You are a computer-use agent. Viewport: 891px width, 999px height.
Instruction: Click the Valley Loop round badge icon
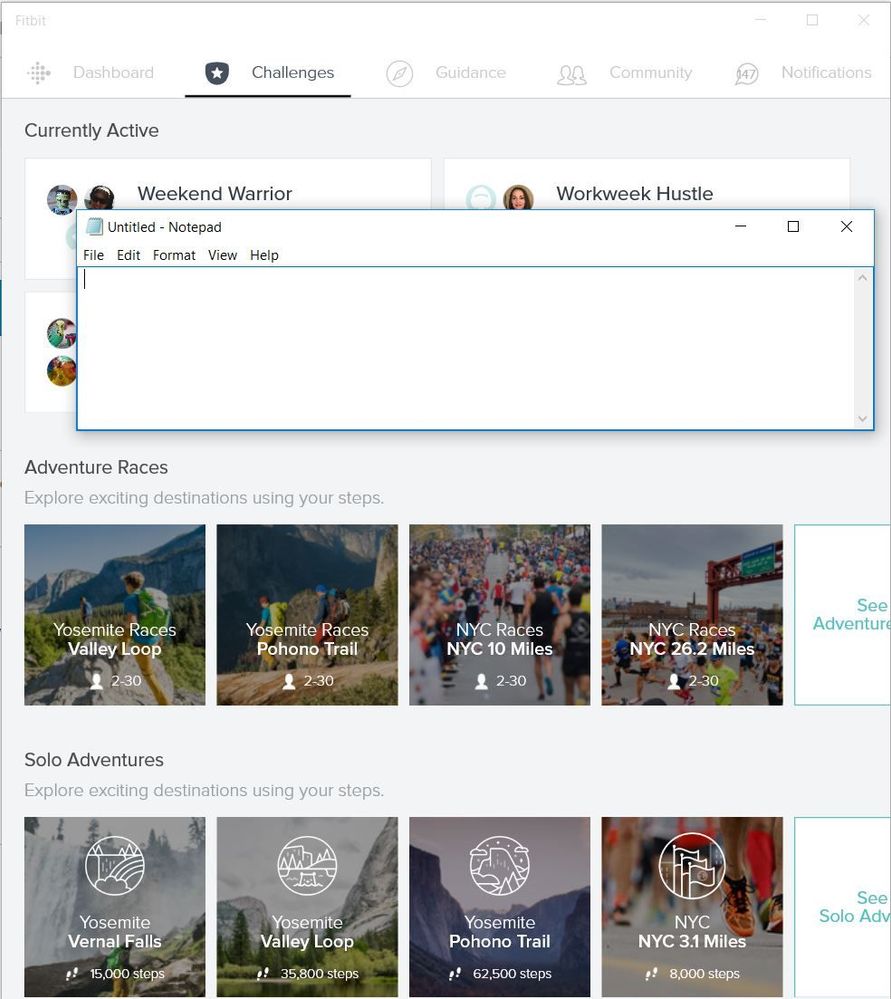coord(307,866)
